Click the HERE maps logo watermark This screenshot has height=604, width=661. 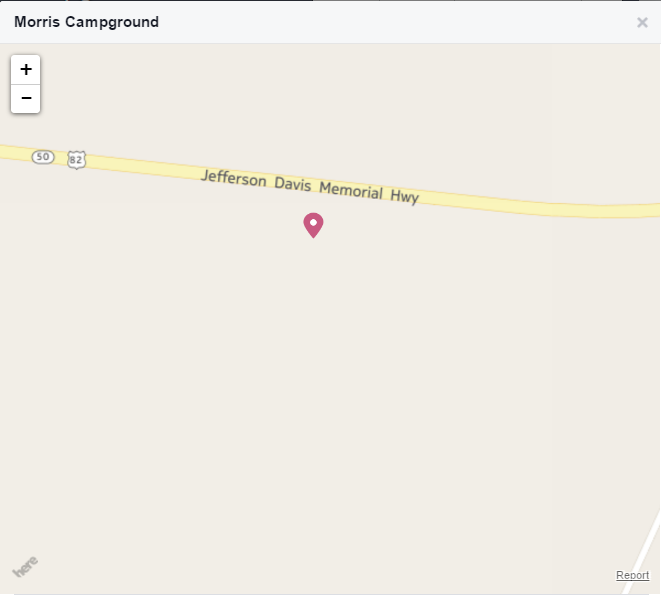[25, 566]
